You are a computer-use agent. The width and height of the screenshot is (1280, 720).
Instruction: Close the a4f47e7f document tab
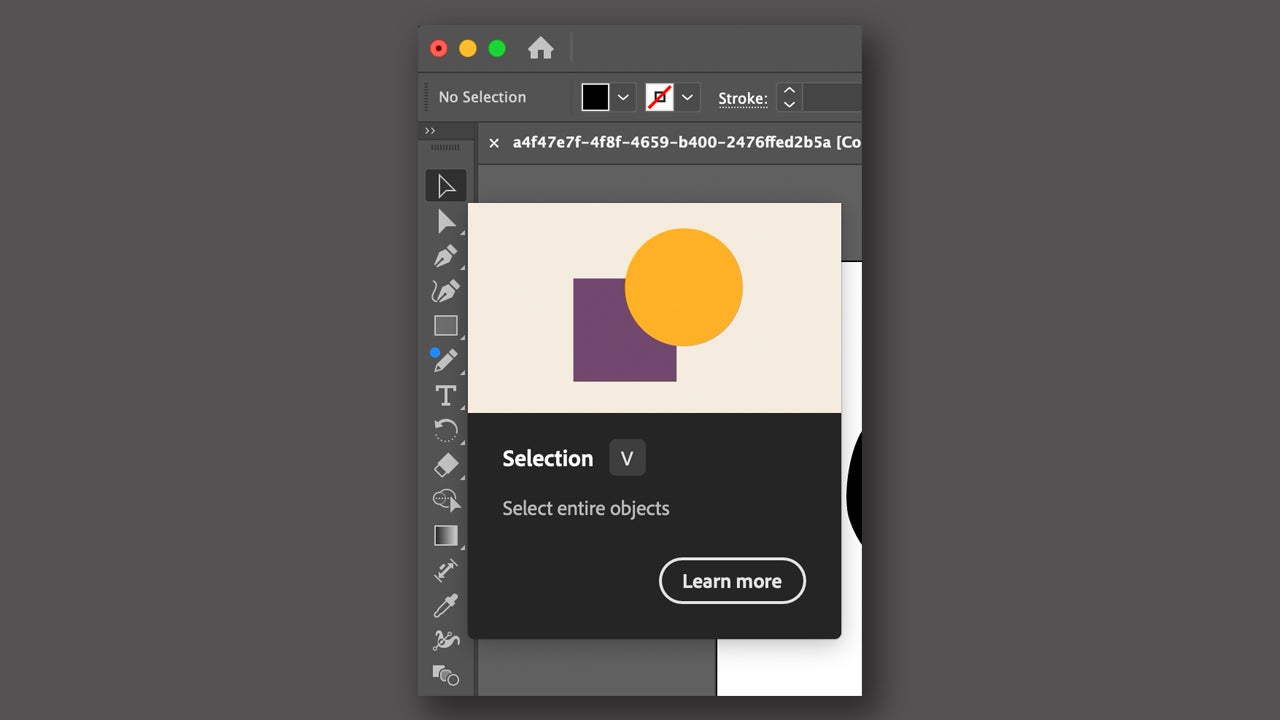pyautogui.click(x=494, y=143)
